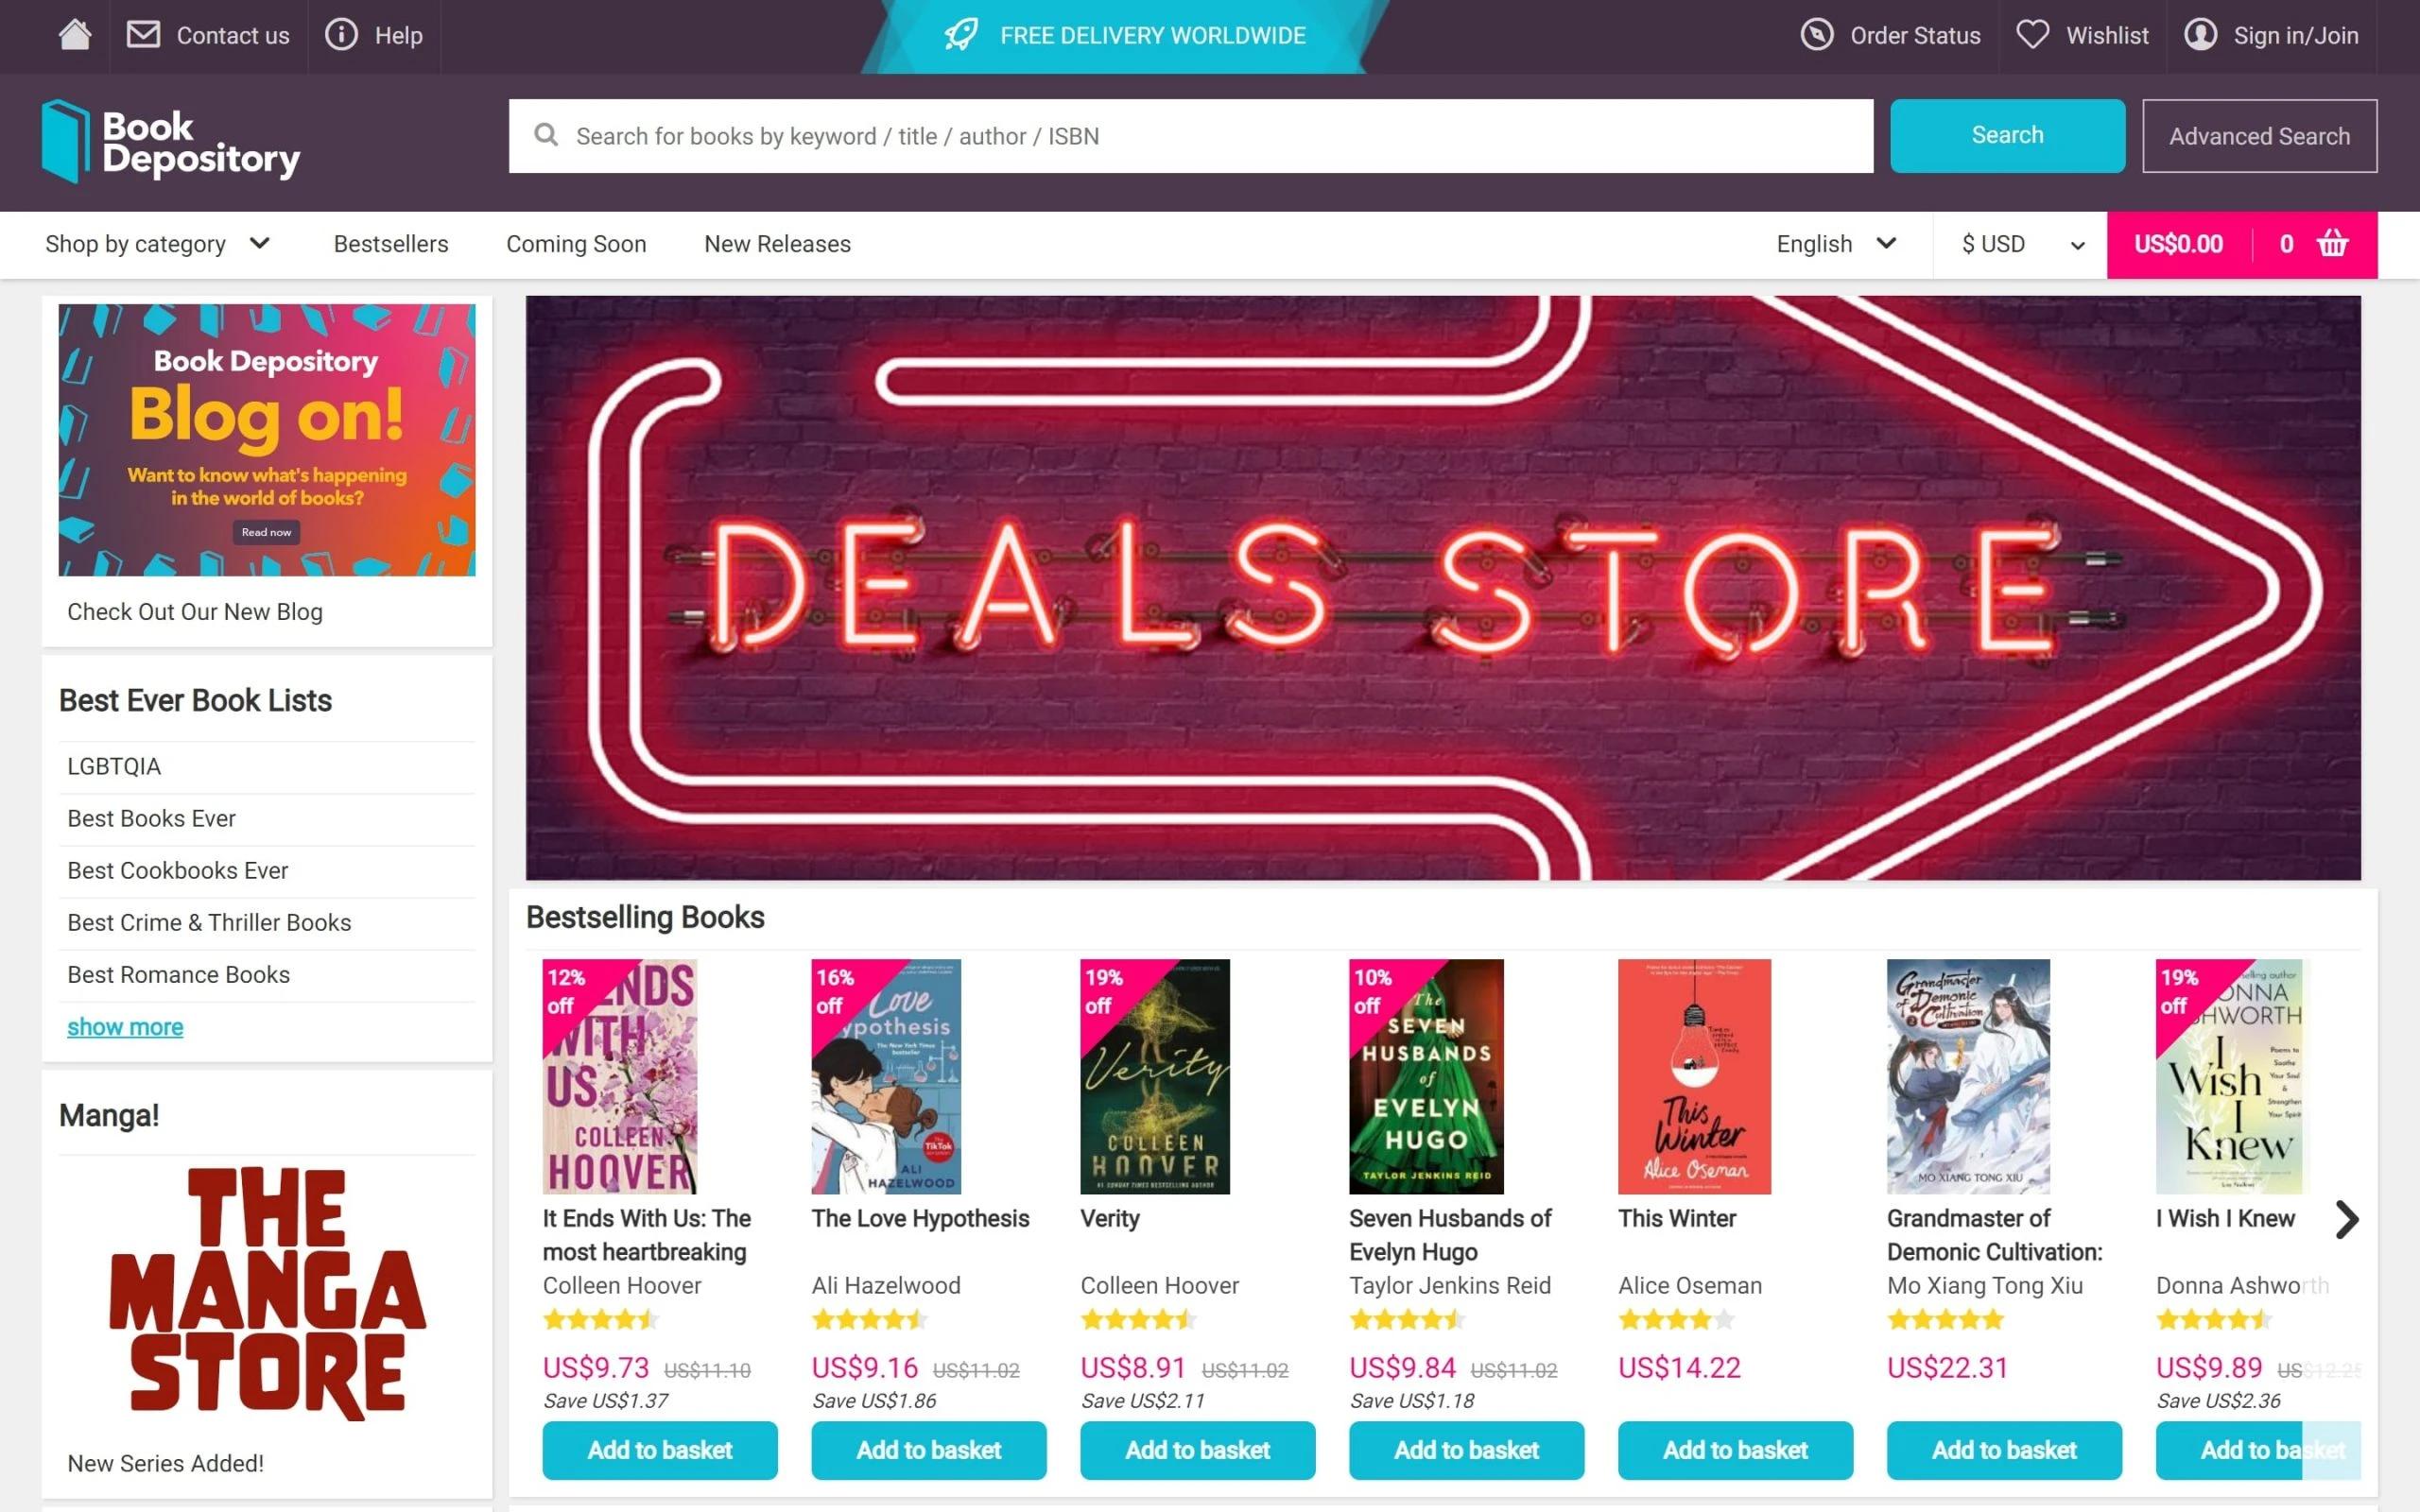Open the shopping basket icon
This screenshot has width=2420, height=1512.
click(x=2332, y=244)
